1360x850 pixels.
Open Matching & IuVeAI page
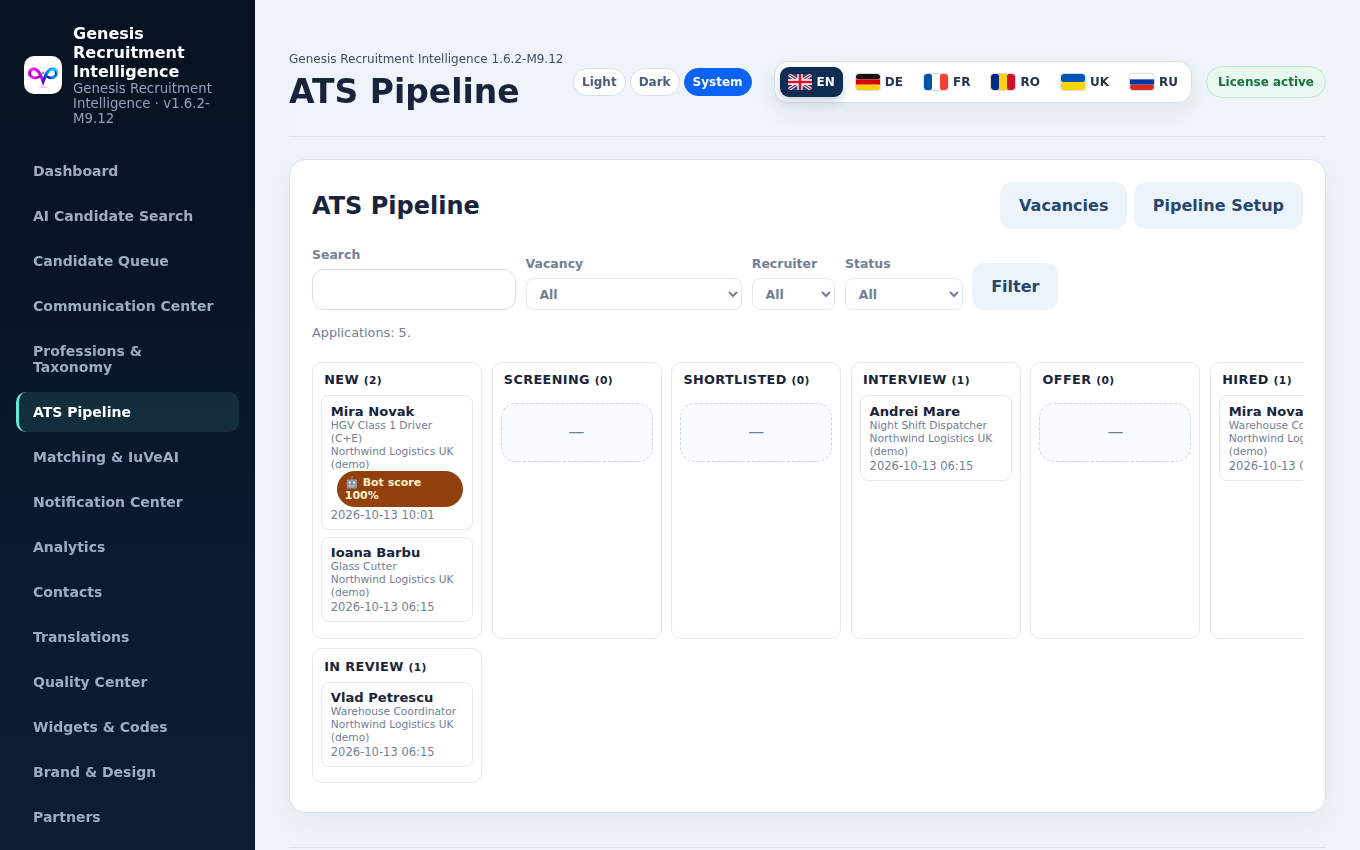(x=127, y=457)
